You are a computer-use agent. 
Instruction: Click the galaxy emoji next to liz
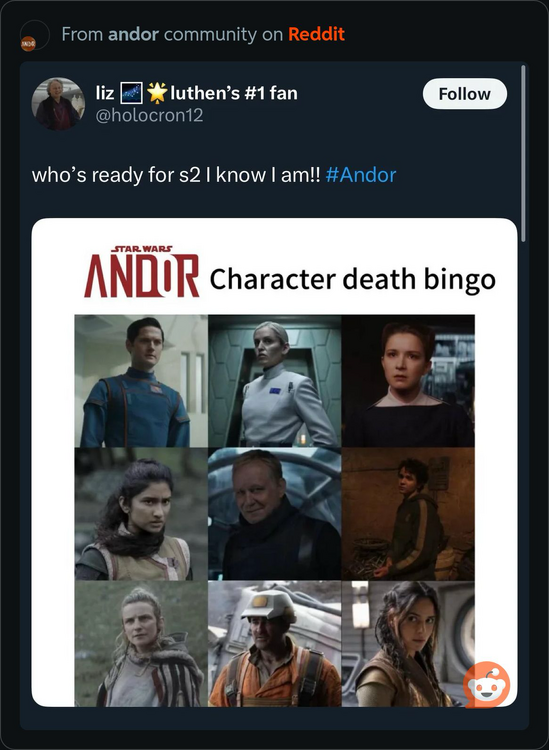[131, 93]
